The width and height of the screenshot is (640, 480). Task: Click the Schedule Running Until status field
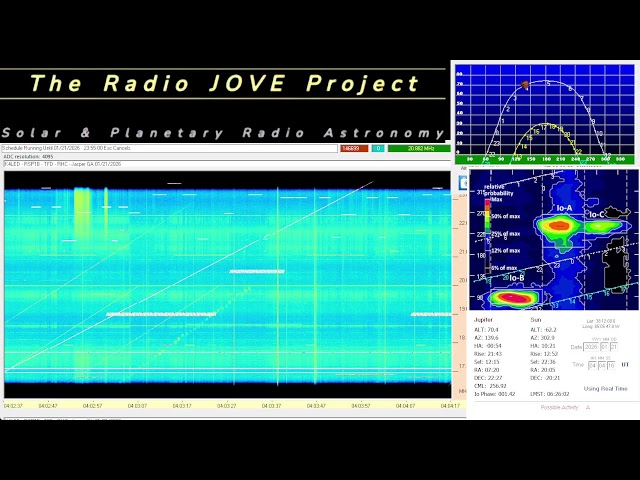pos(169,148)
